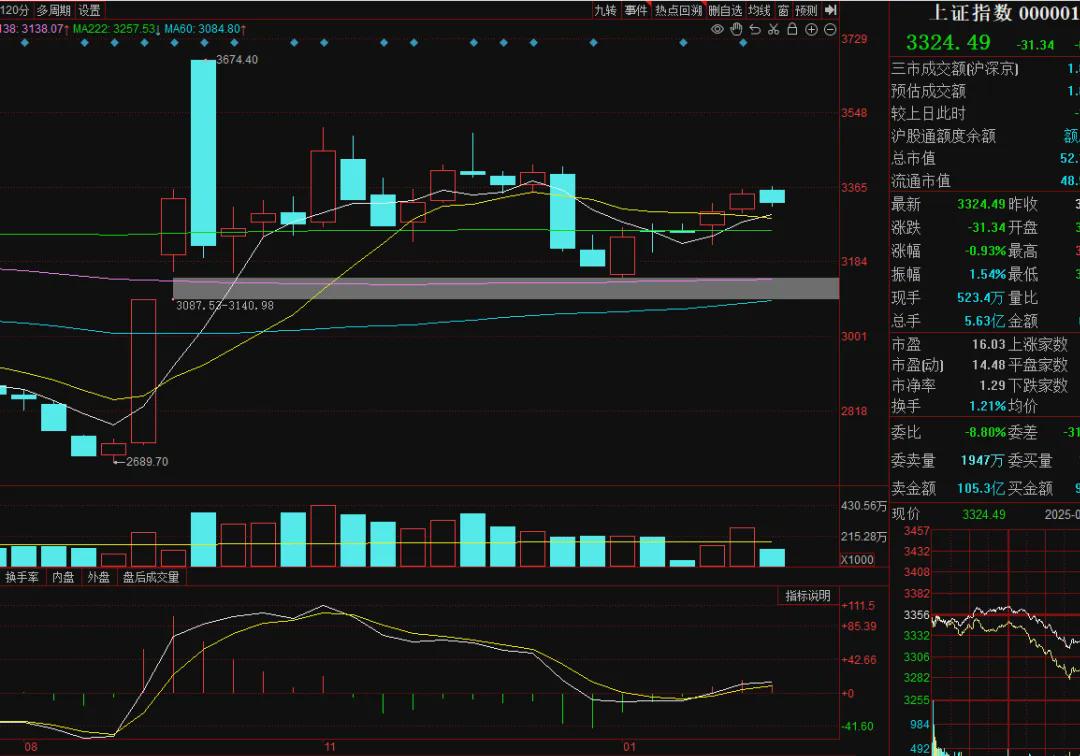The width and height of the screenshot is (1080, 756).
Task: Switch to the 换手率 tab below volume
Action: pyautogui.click(x=22, y=577)
